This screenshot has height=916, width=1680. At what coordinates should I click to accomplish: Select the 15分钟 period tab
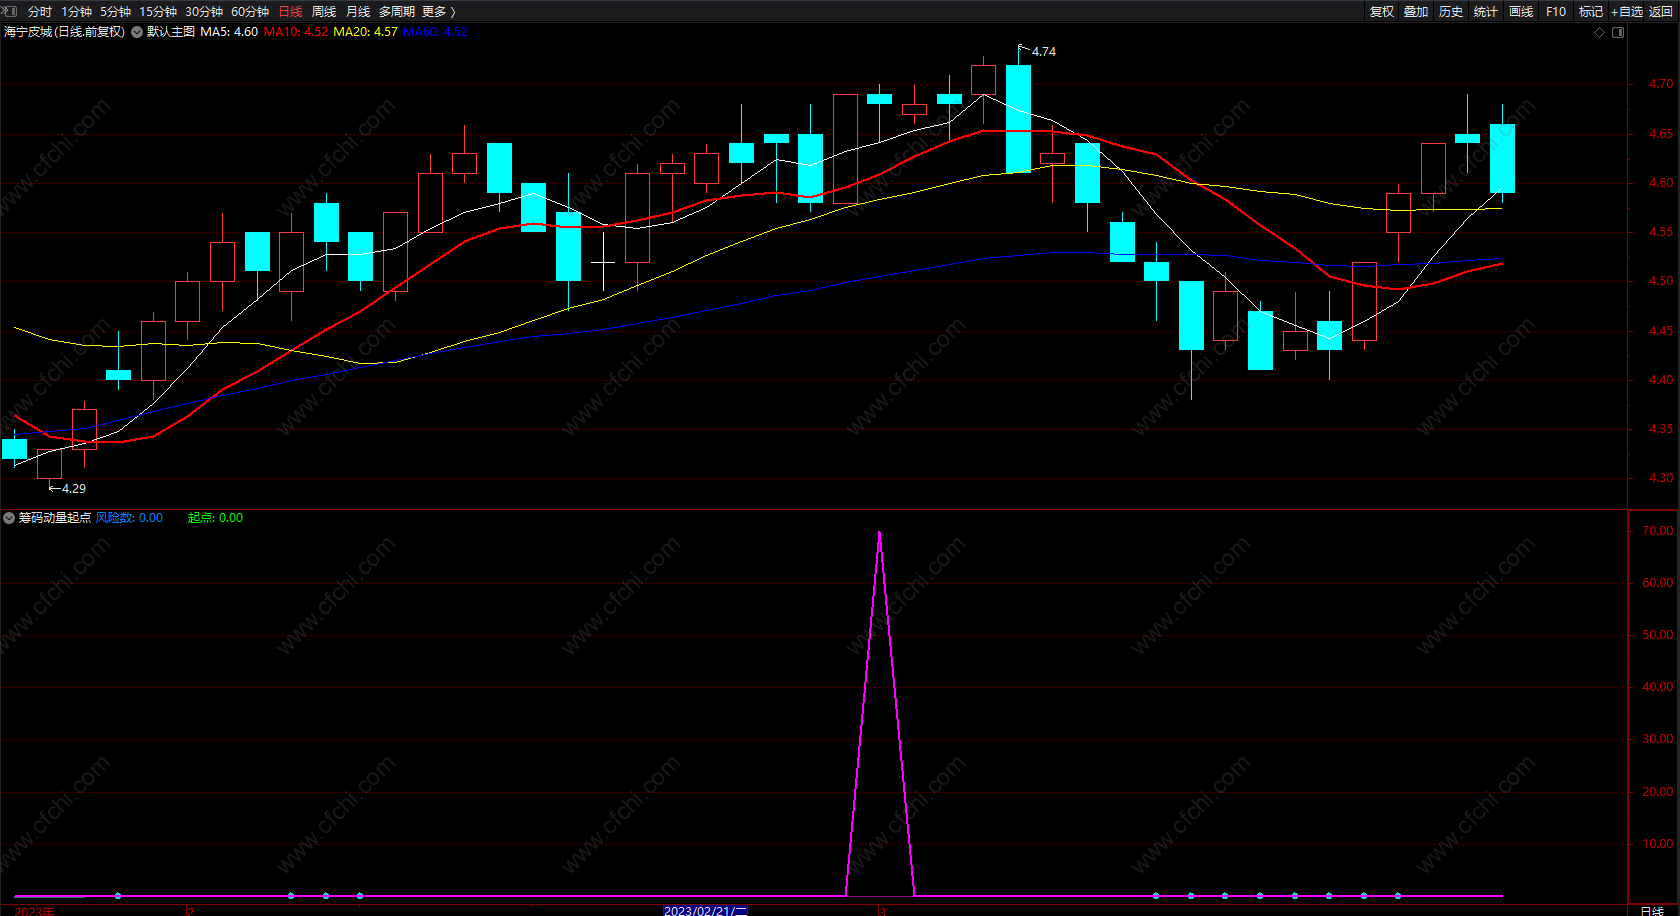coord(158,11)
